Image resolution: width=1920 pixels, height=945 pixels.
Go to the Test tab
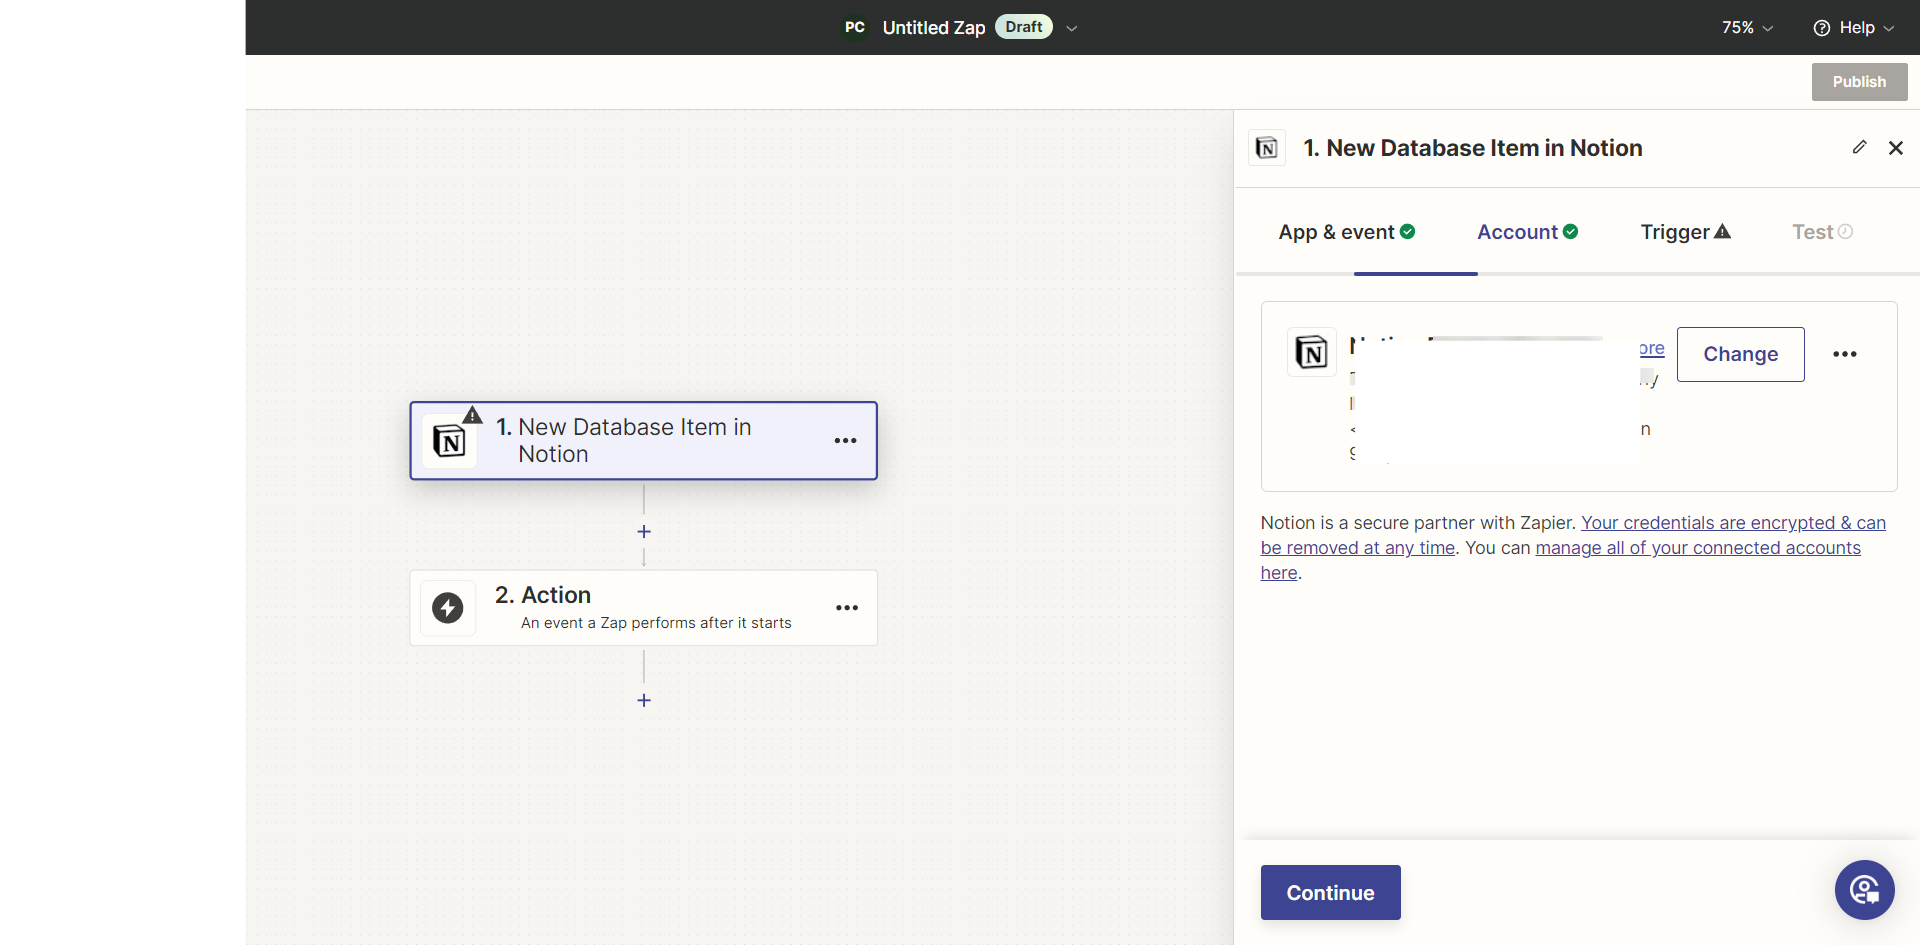click(x=1823, y=232)
